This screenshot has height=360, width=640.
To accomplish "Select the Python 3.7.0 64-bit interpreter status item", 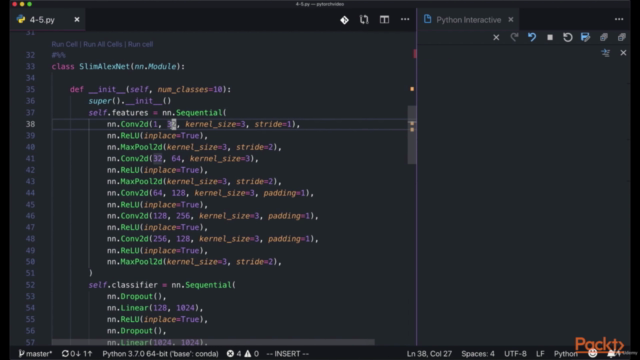I will click(160, 353).
